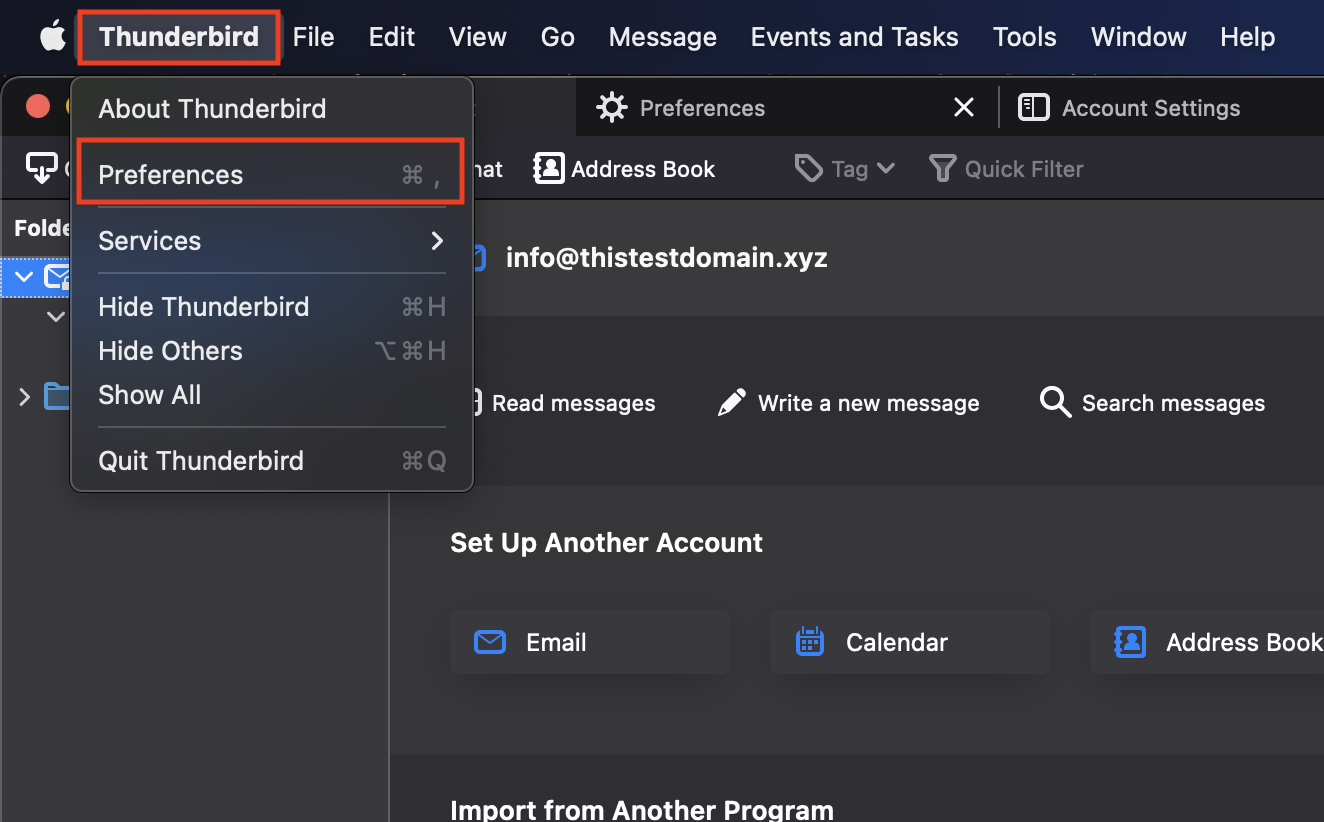Open the Message menu

tap(662, 38)
